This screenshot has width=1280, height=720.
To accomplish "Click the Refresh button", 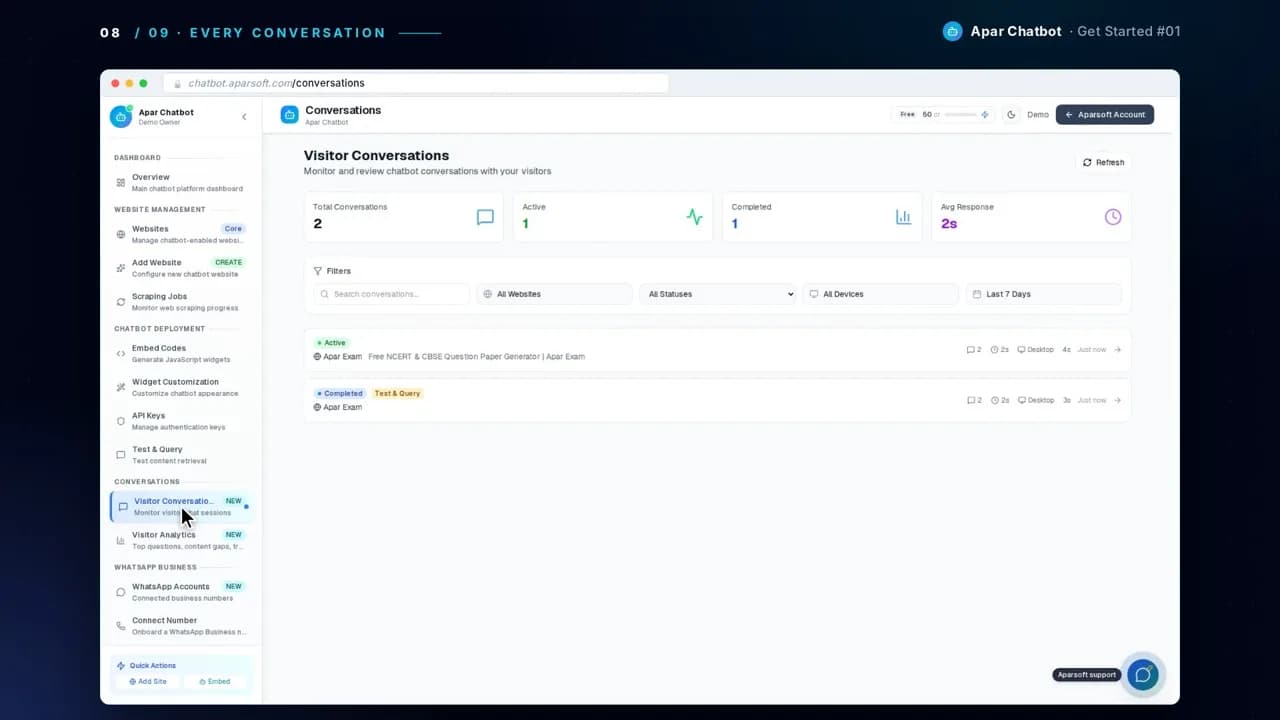I will (x=1103, y=162).
